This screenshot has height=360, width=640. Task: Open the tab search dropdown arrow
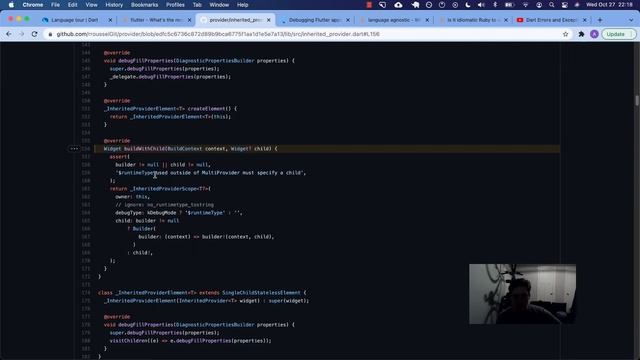[x=631, y=20]
